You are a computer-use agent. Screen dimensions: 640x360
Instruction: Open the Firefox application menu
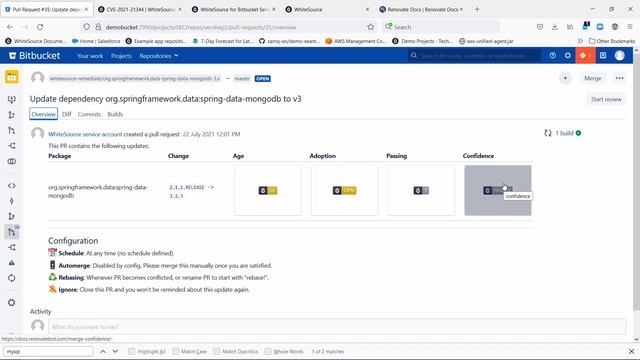630,27
